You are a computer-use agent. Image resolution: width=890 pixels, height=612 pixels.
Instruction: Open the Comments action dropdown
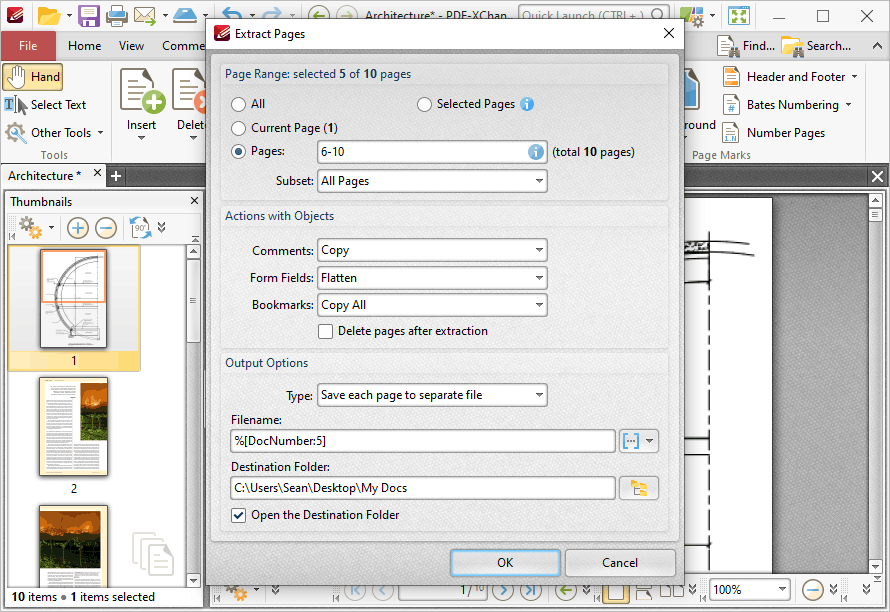click(432, 250)
